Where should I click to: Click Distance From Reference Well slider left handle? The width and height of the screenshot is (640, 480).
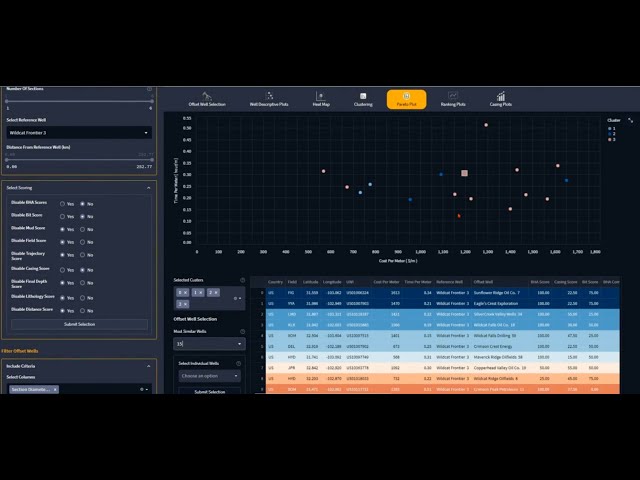tap(7, 160)
